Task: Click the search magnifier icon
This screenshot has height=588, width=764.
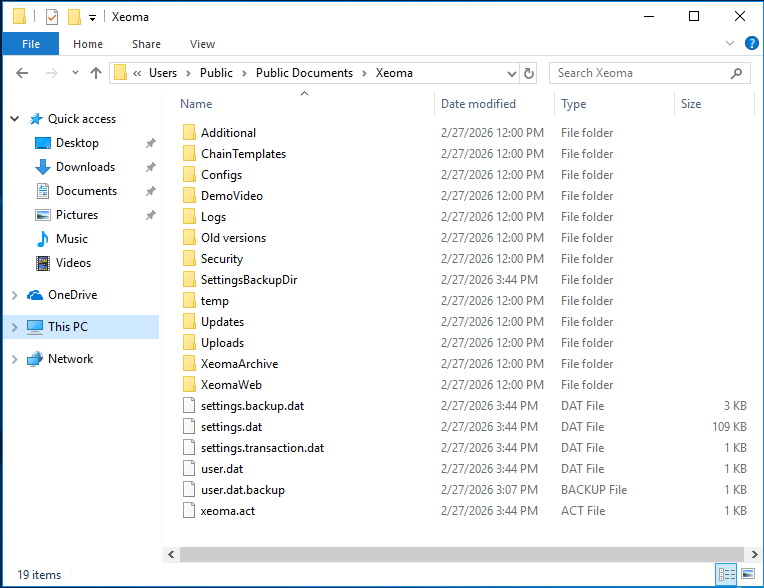Action: (x=737, y=73)
